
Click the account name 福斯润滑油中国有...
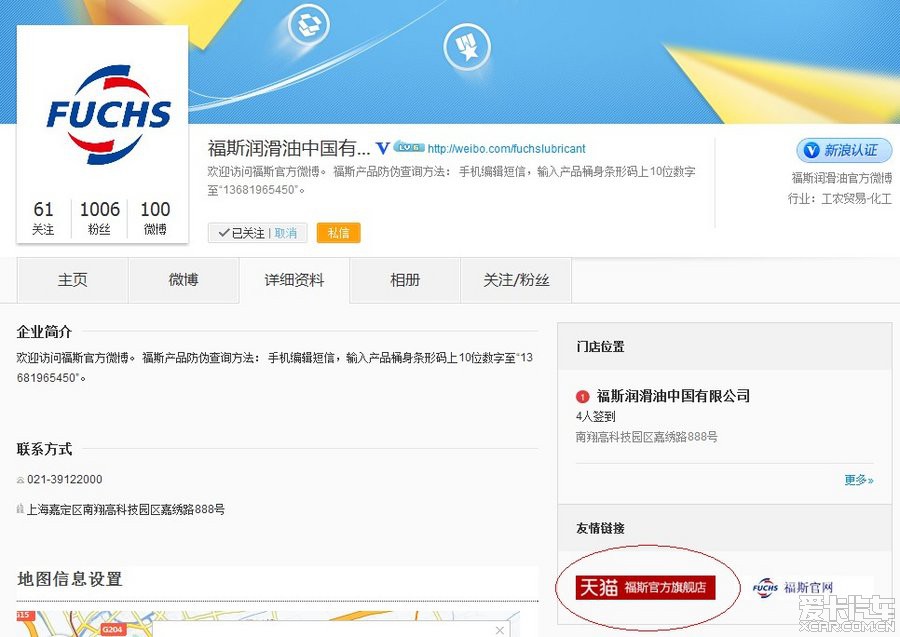coord(289,149)
